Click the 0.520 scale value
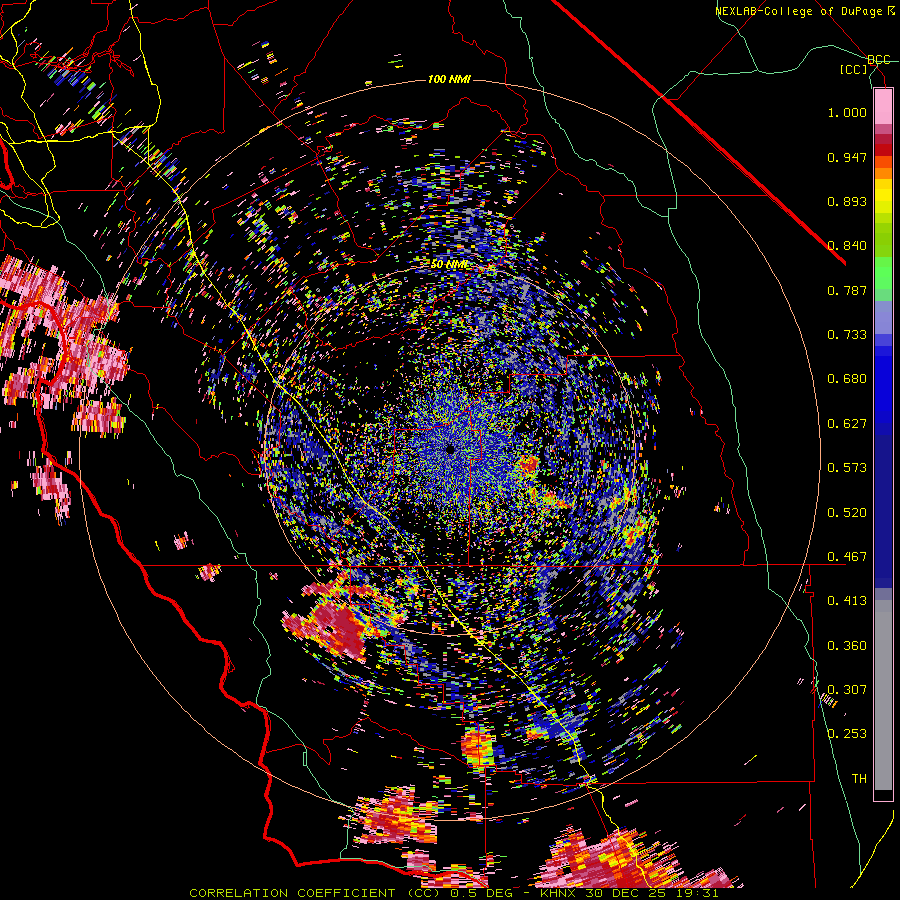 (847, 513)
